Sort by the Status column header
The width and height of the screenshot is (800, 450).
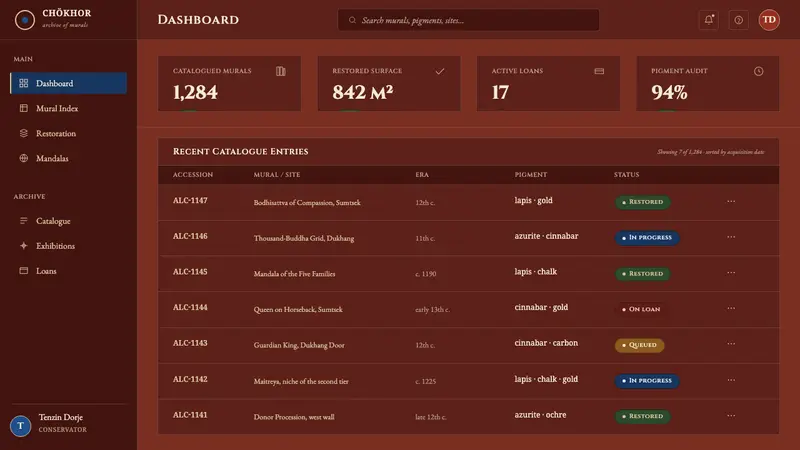coord(627,174)
